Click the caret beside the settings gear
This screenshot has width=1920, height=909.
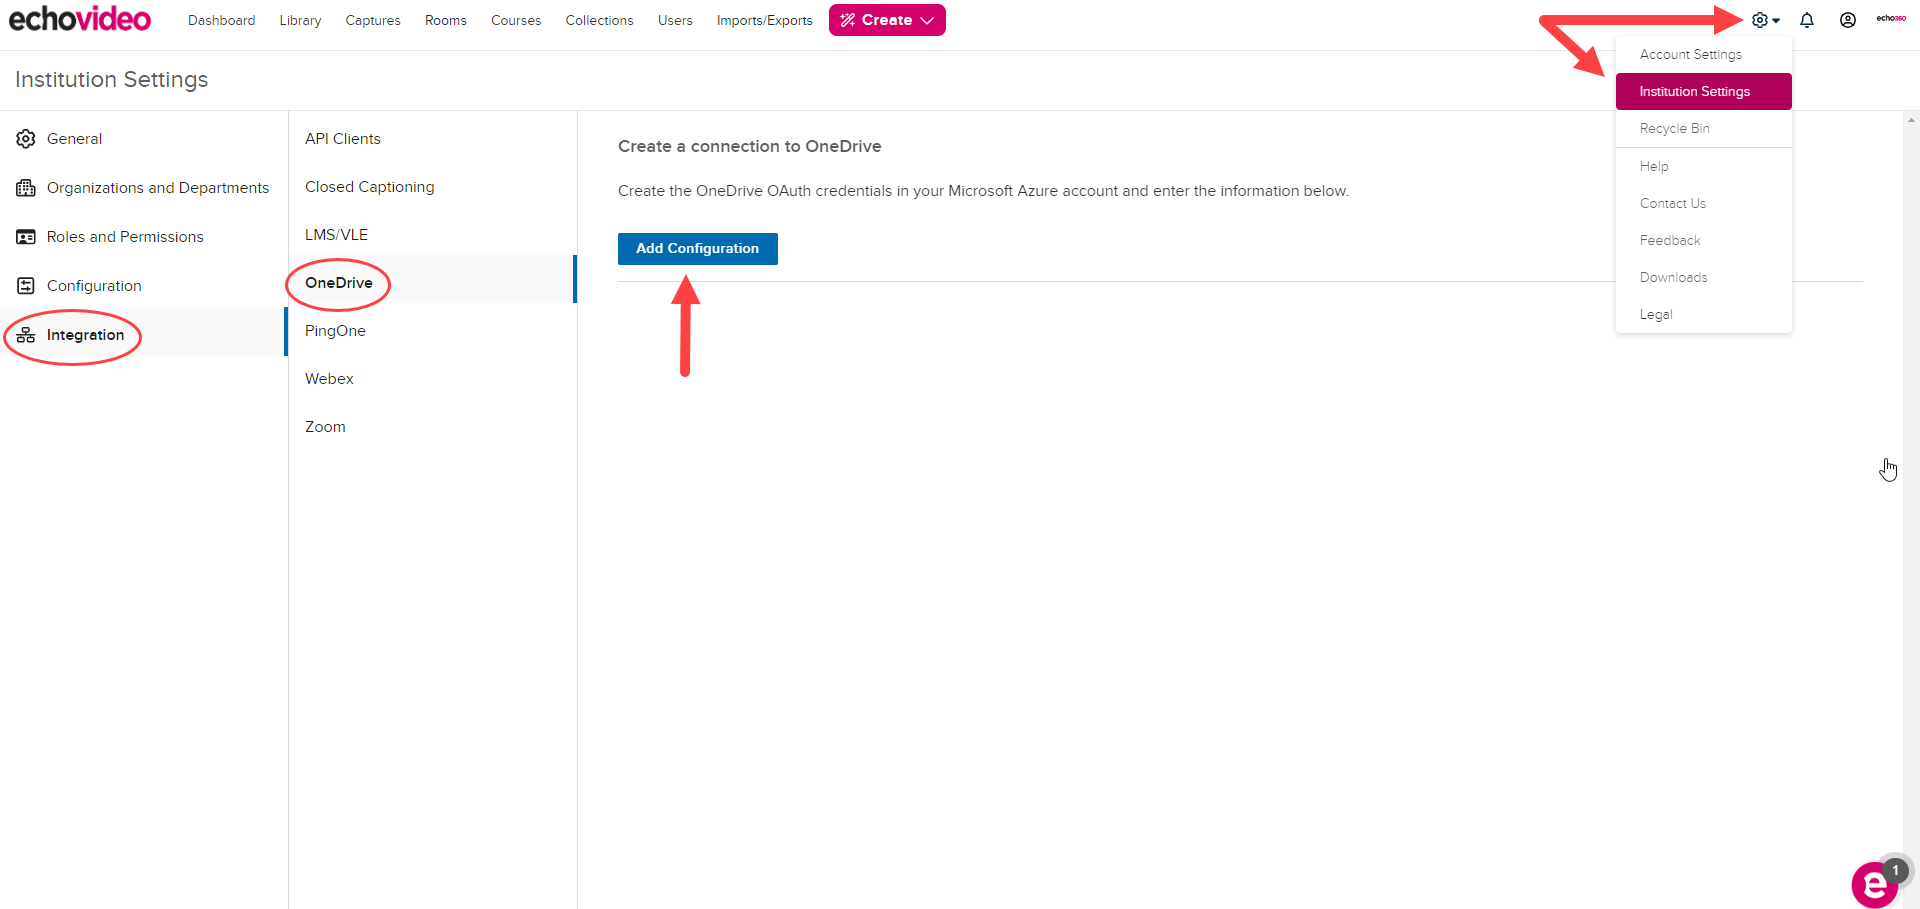(1776, 20)
